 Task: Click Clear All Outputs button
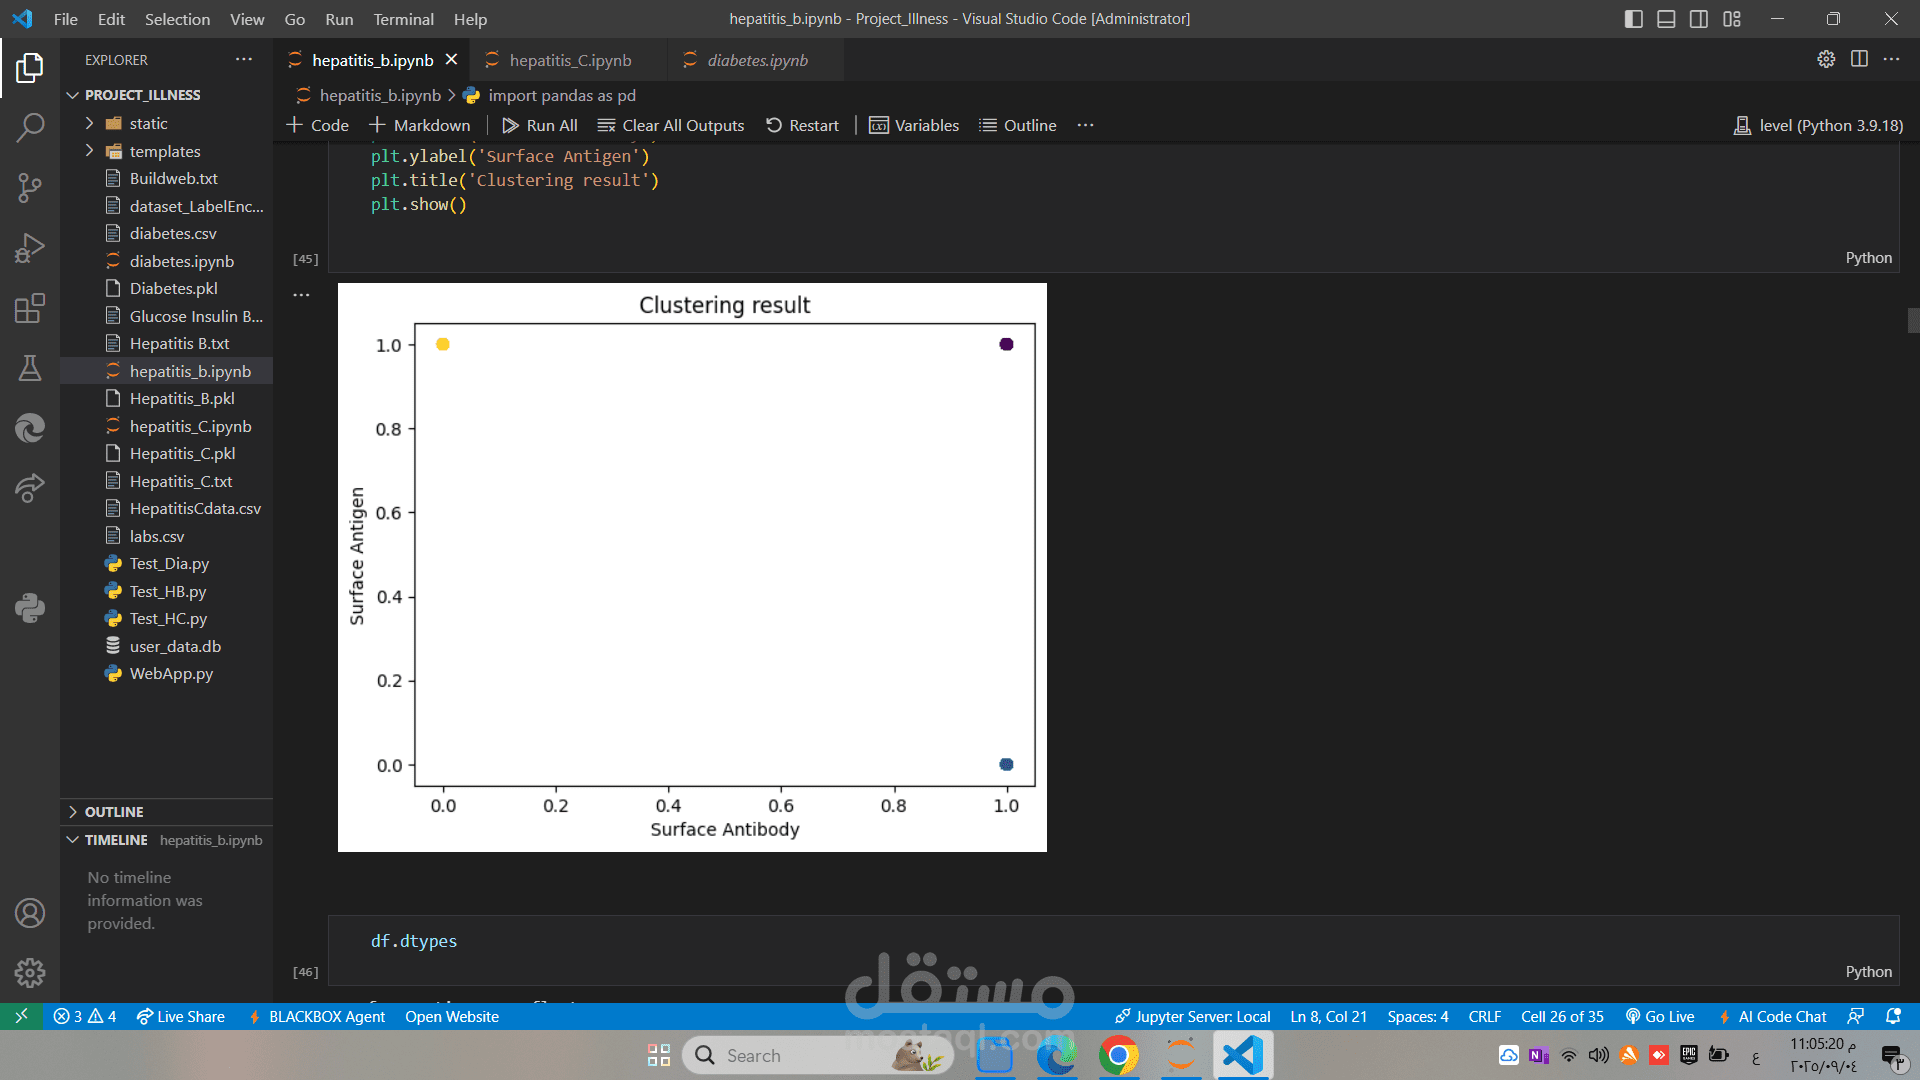671,125
